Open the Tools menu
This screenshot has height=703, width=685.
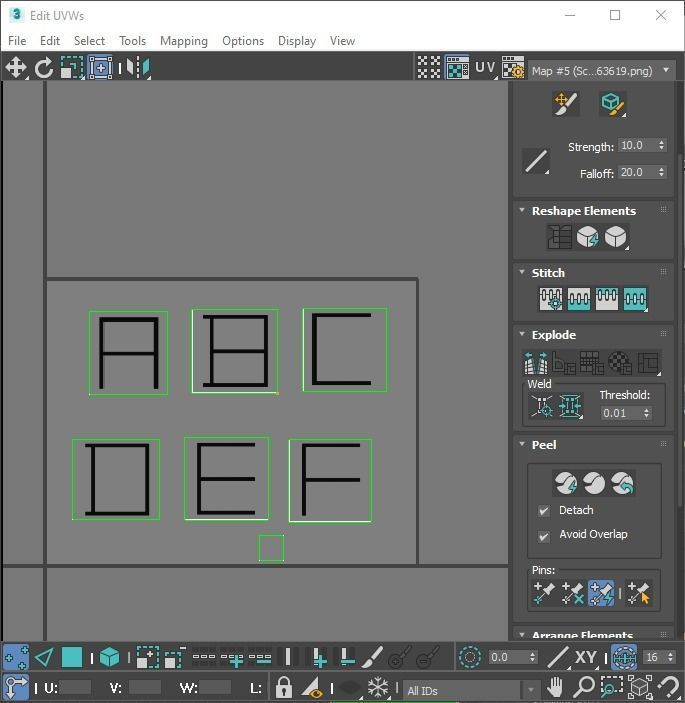pyautogui.click(x=132, y=41)
